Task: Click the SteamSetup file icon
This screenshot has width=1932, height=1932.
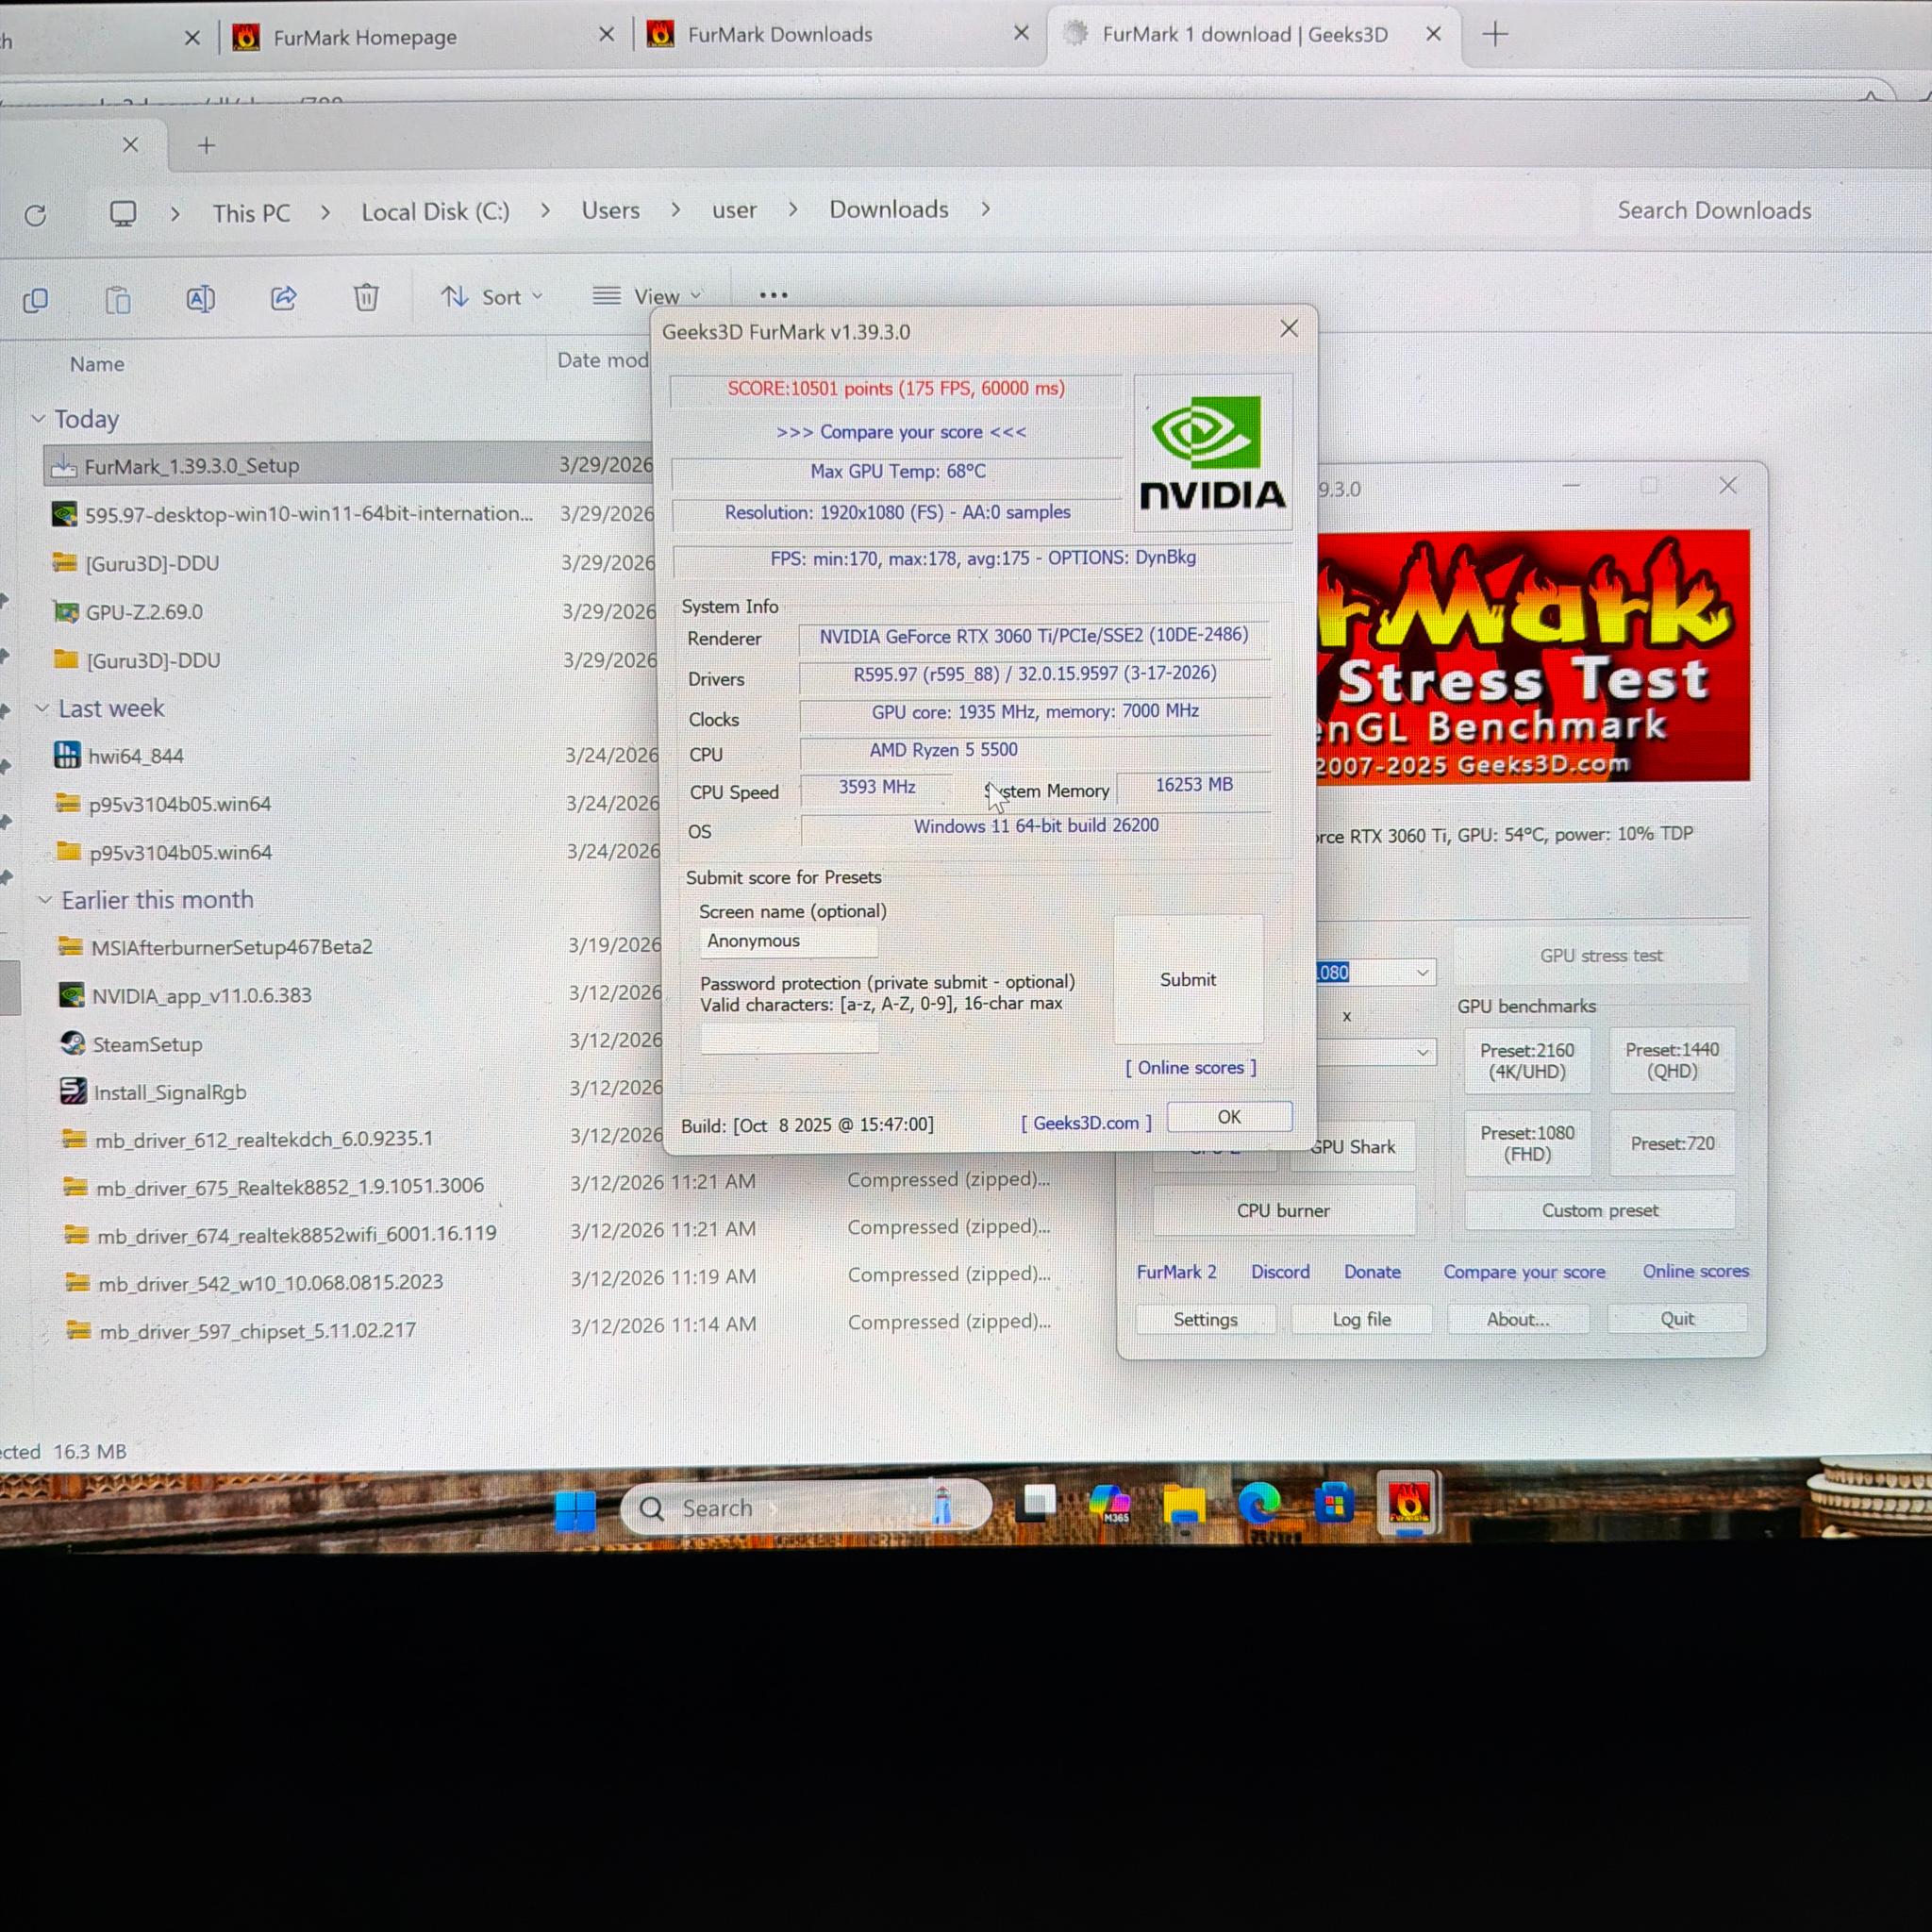Action: (x=72, y=1044)
